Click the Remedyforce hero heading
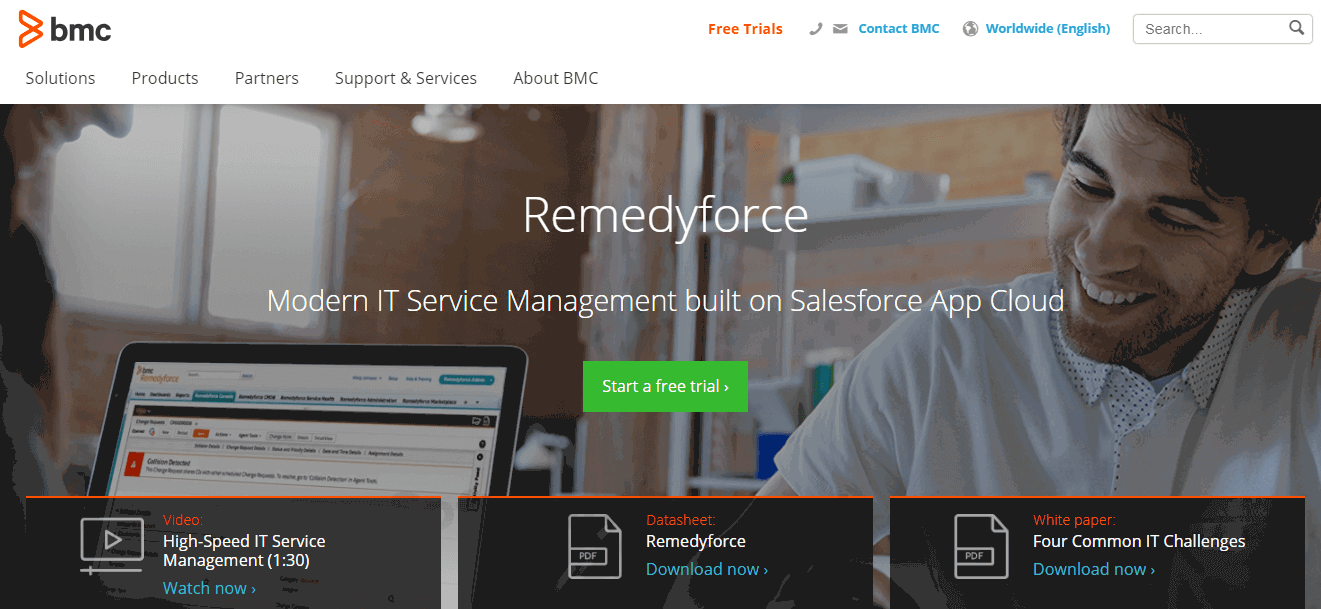 [x=665, y=214]
